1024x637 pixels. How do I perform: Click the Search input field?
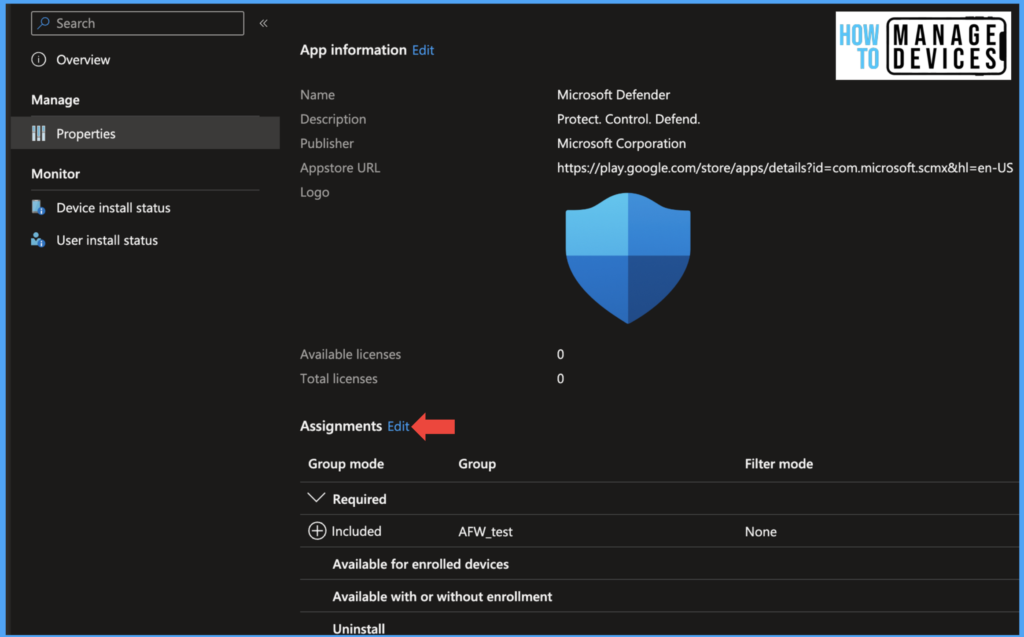pyautogui.click(x=137, y=24)
